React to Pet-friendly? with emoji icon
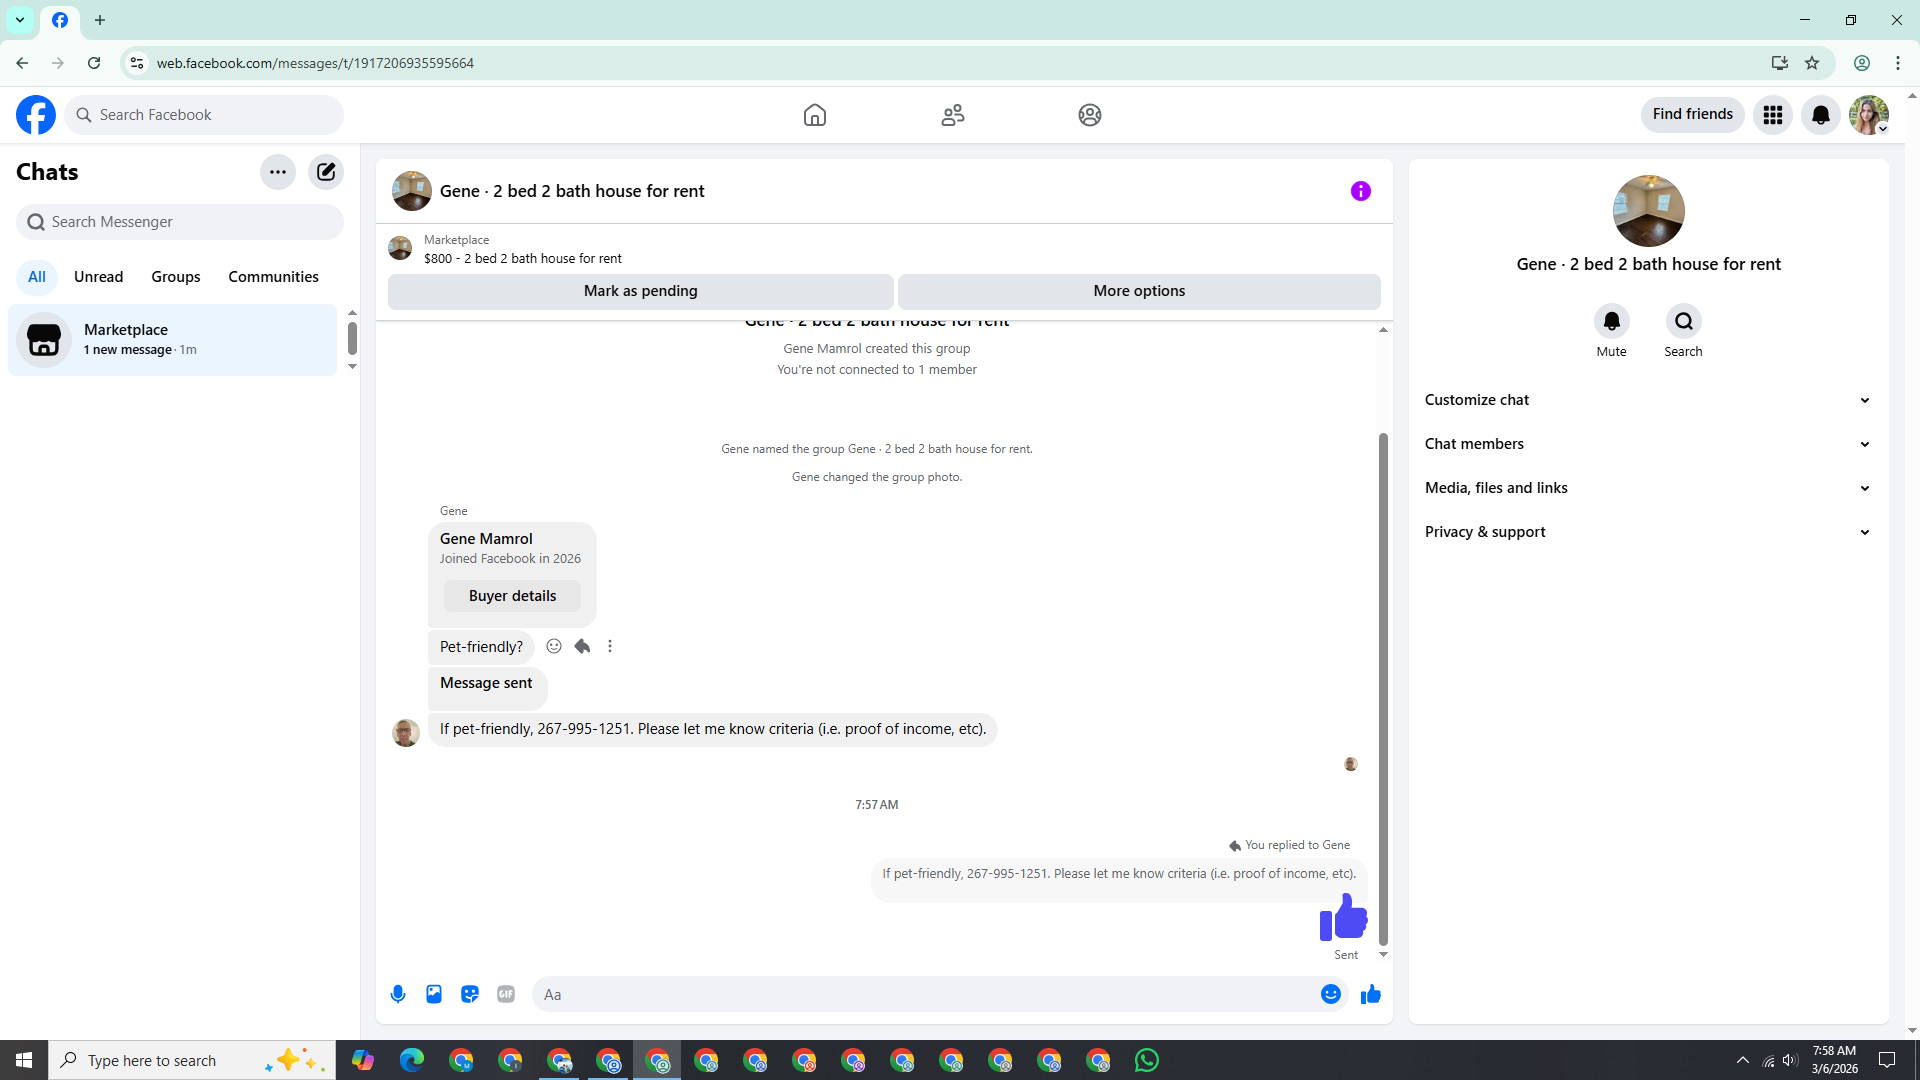The height and width of the screenshot is (1080, 1920). [554, 646]
